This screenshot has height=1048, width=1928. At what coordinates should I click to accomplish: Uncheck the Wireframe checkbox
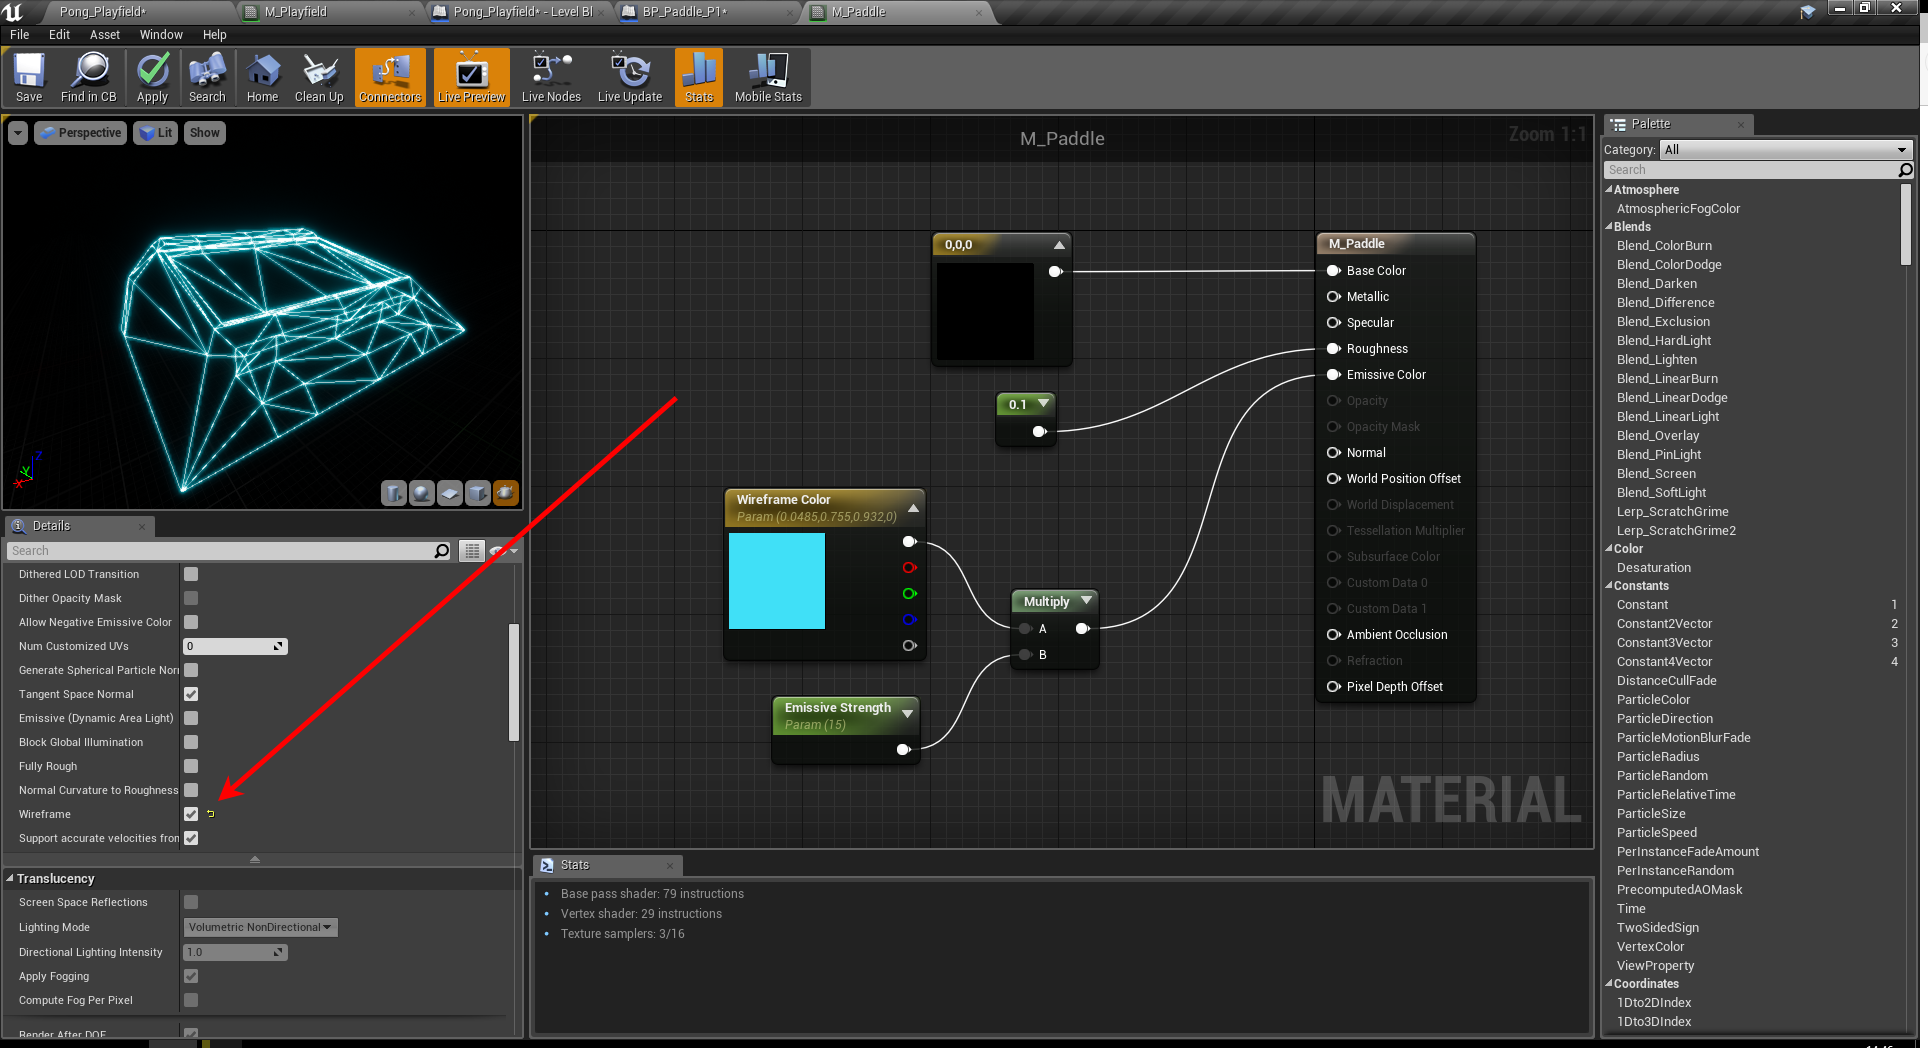[191, 814]
